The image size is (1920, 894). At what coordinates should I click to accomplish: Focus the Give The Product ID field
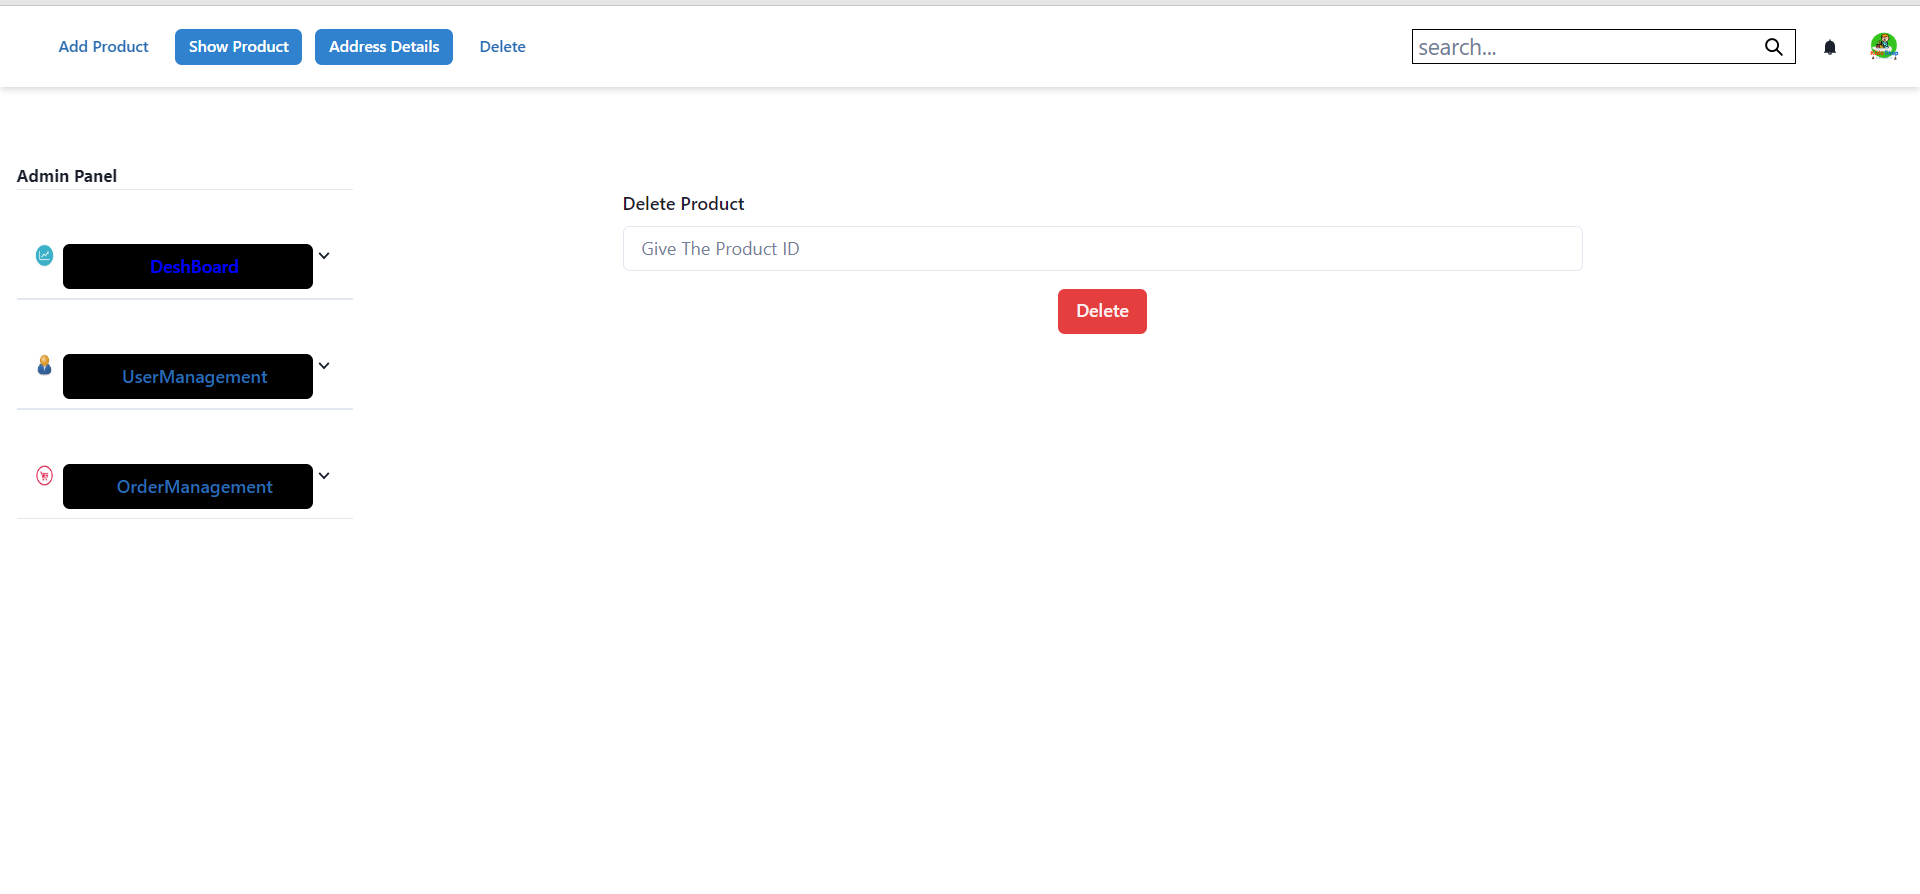click(1102, 249)
